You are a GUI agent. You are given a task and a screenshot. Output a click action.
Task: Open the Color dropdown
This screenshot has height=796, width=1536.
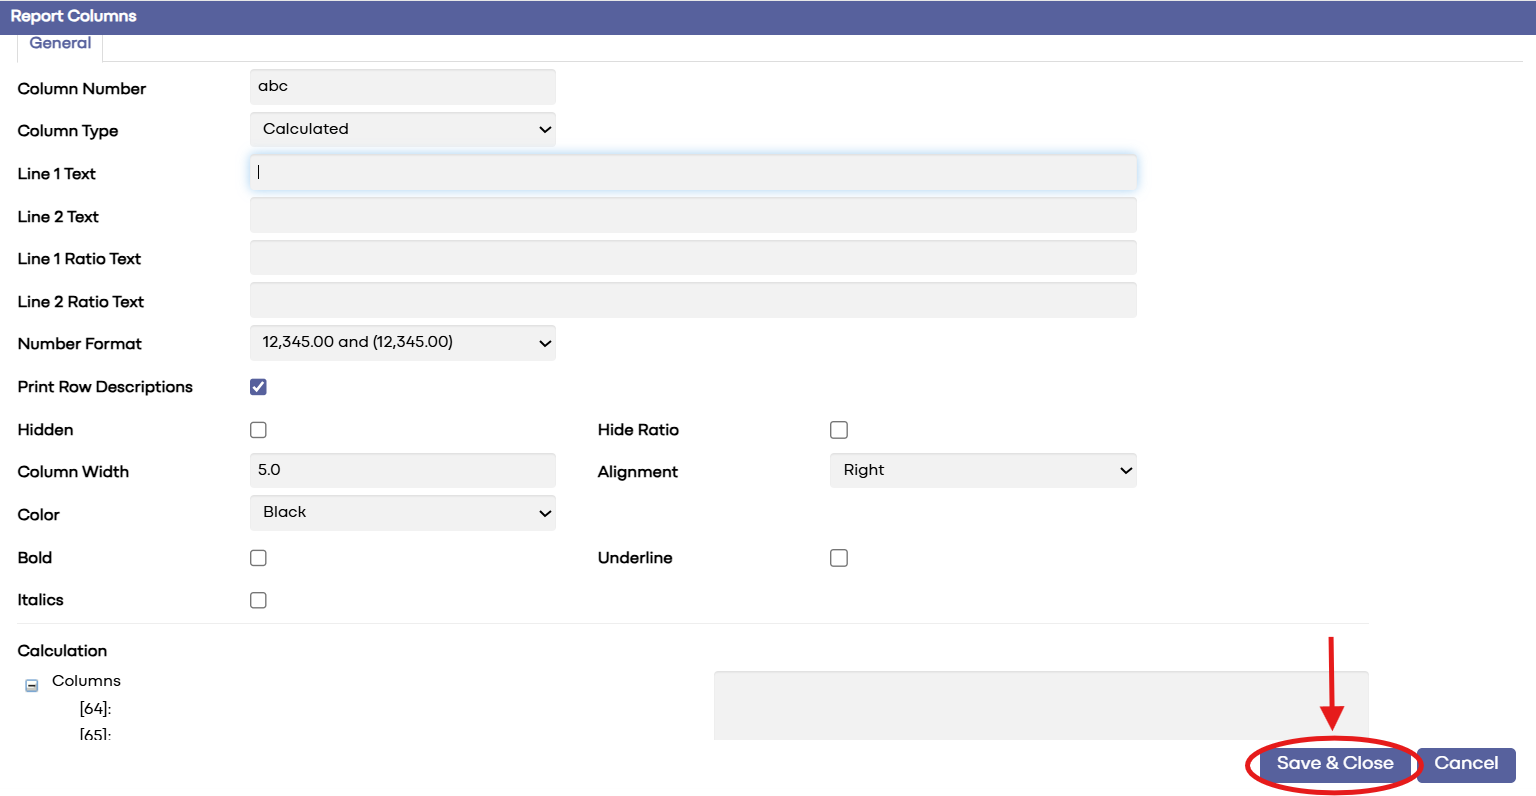pyautogui.click(x=402, y=513)
